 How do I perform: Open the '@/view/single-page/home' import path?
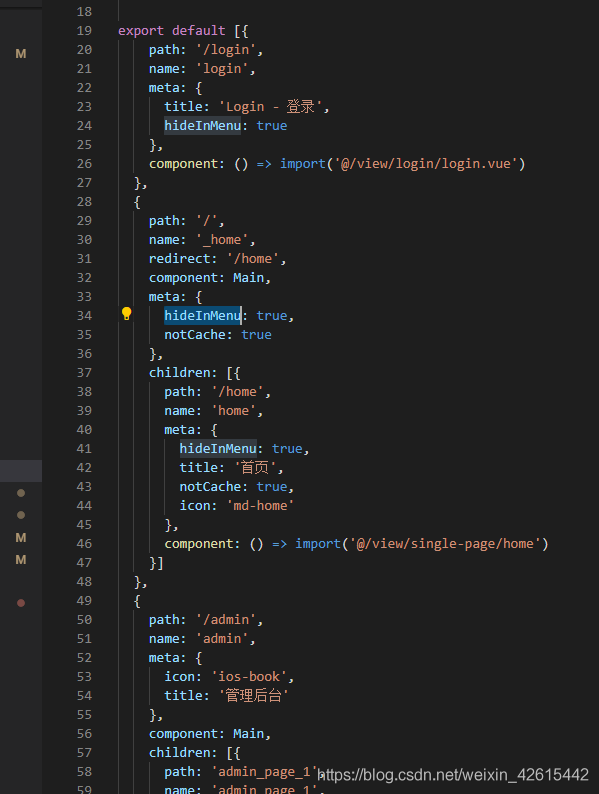tap(445, 543)
